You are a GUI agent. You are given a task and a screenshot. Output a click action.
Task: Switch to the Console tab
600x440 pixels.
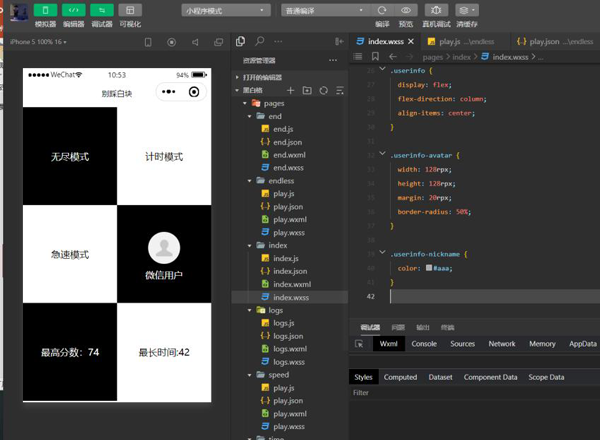[x=424, y=343]
